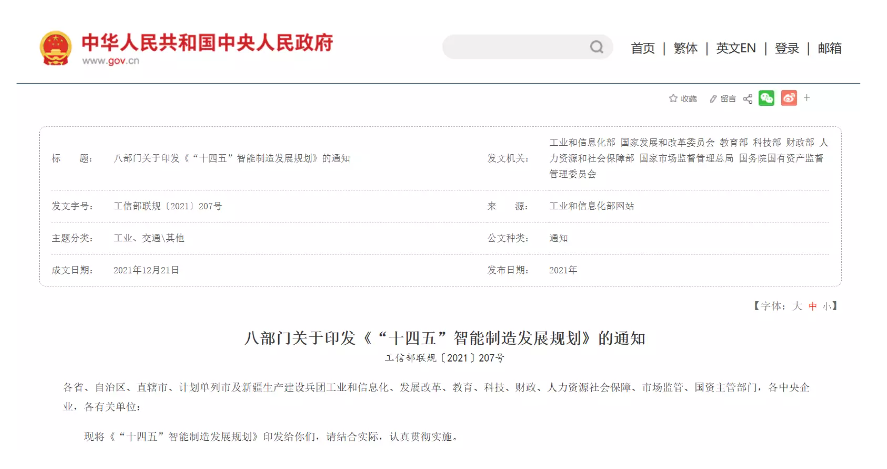Click the article headline 八部门关于印发 notice
This screenshot has height=469, width=887.
point(445,336)
